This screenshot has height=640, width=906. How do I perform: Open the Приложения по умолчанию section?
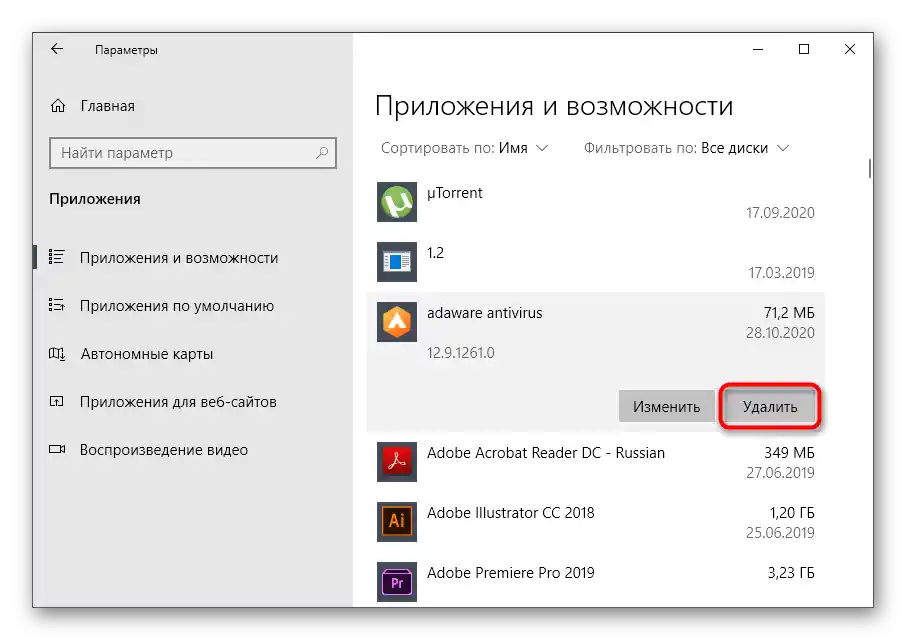coord(177,306)
